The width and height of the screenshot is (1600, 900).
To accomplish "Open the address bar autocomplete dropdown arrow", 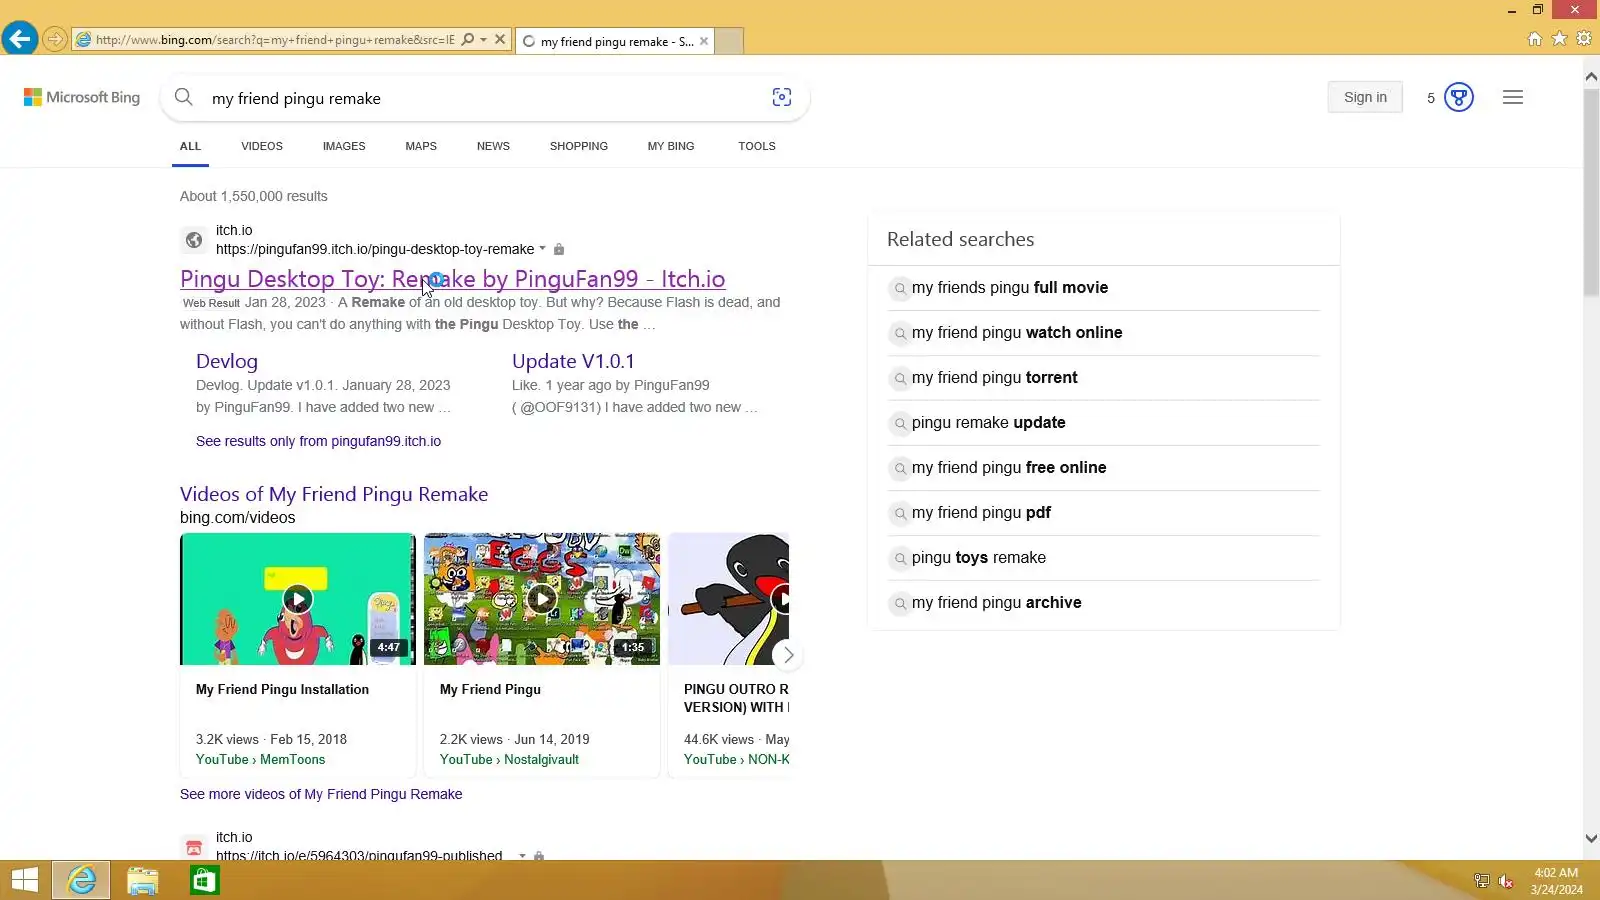I will 484,40.
